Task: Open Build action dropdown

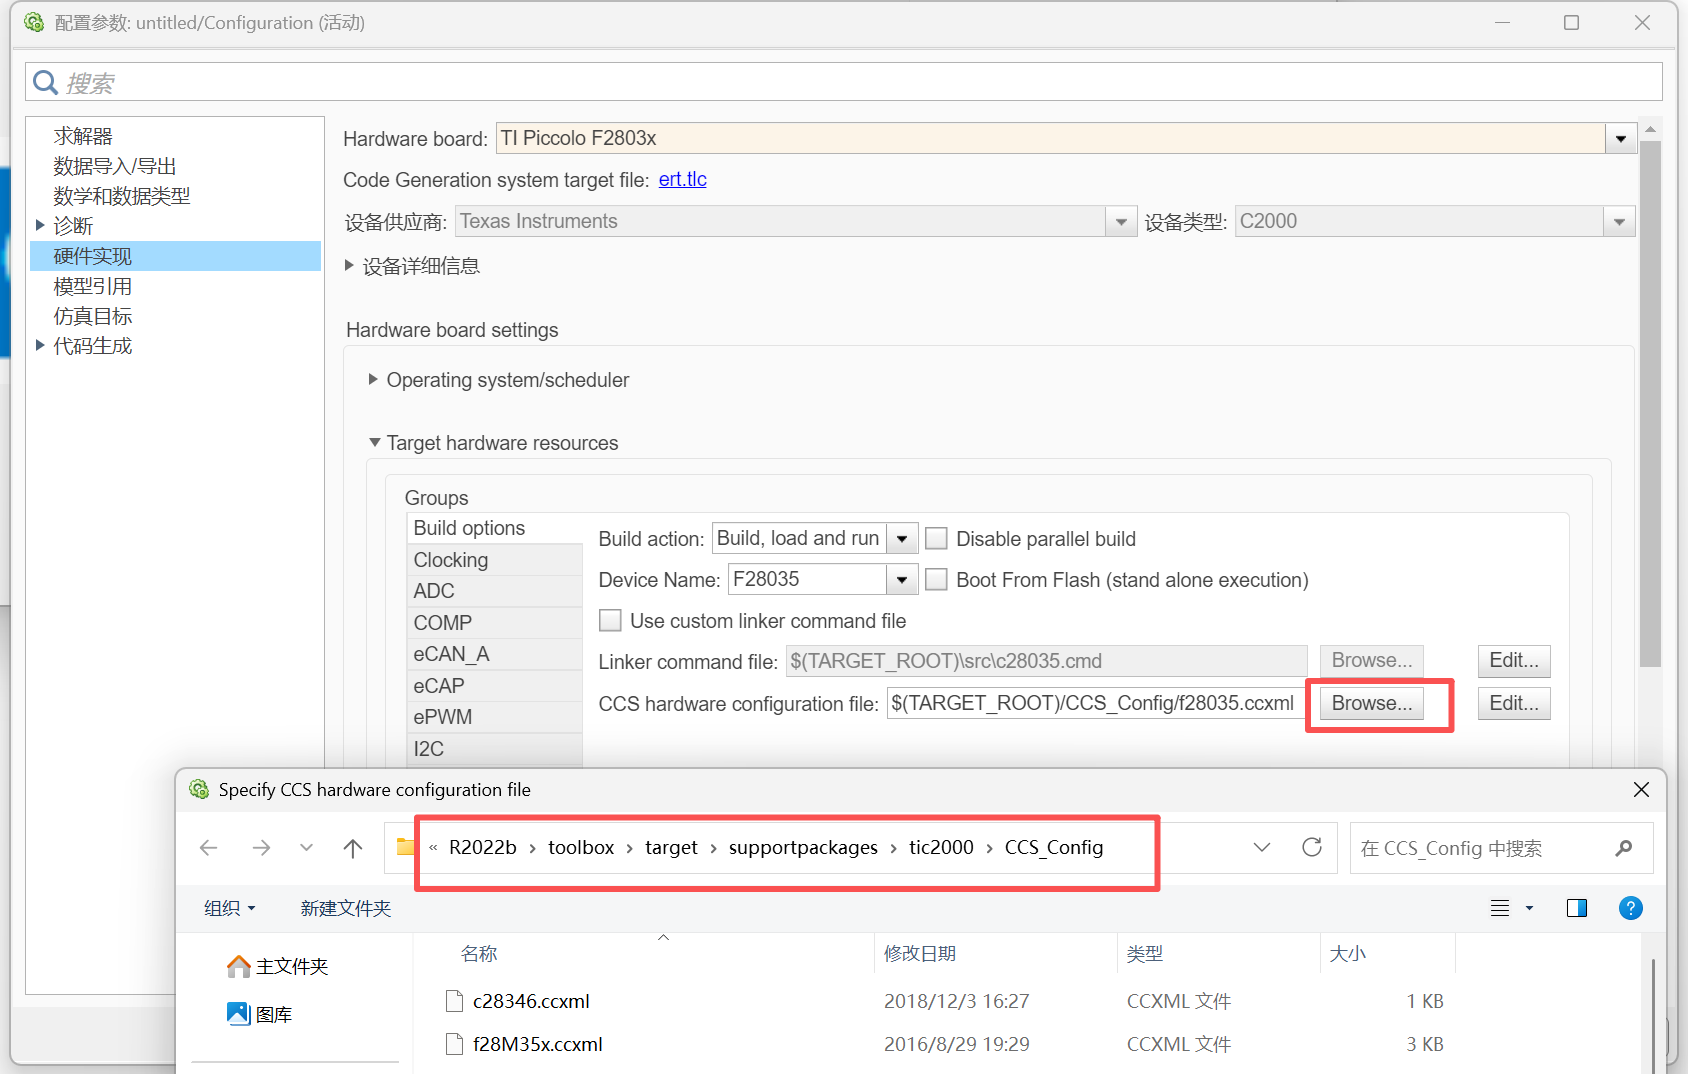Action: [902, 539]
